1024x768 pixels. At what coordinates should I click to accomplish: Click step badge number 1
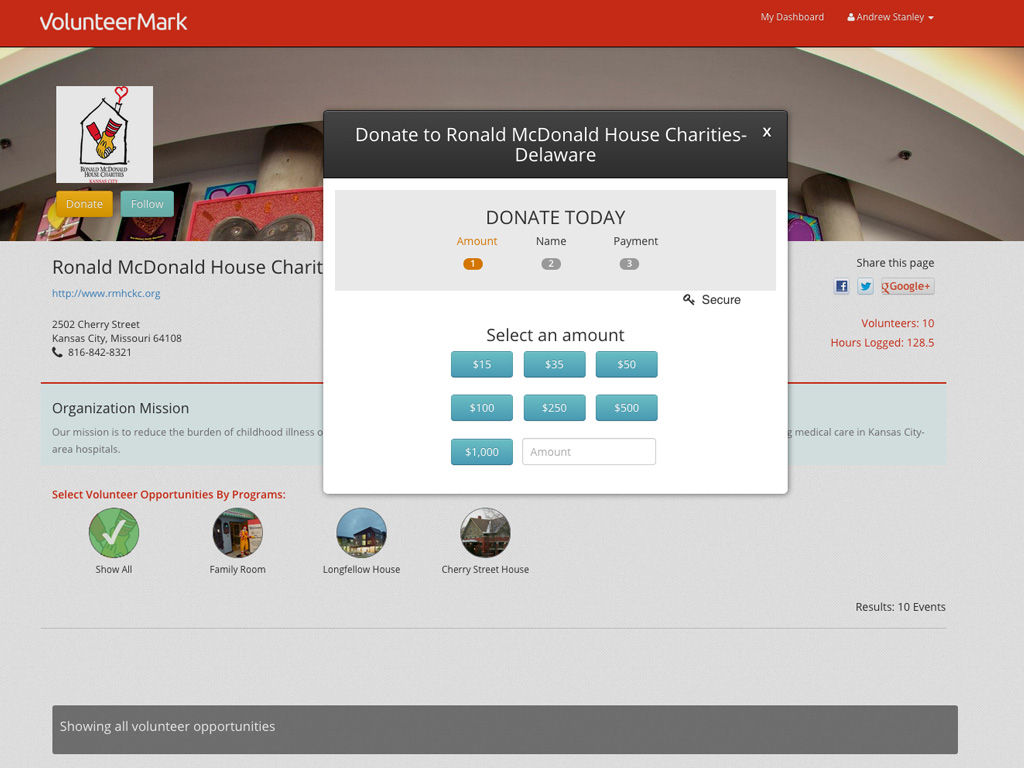pyautogui.click(x=473, y=264)
